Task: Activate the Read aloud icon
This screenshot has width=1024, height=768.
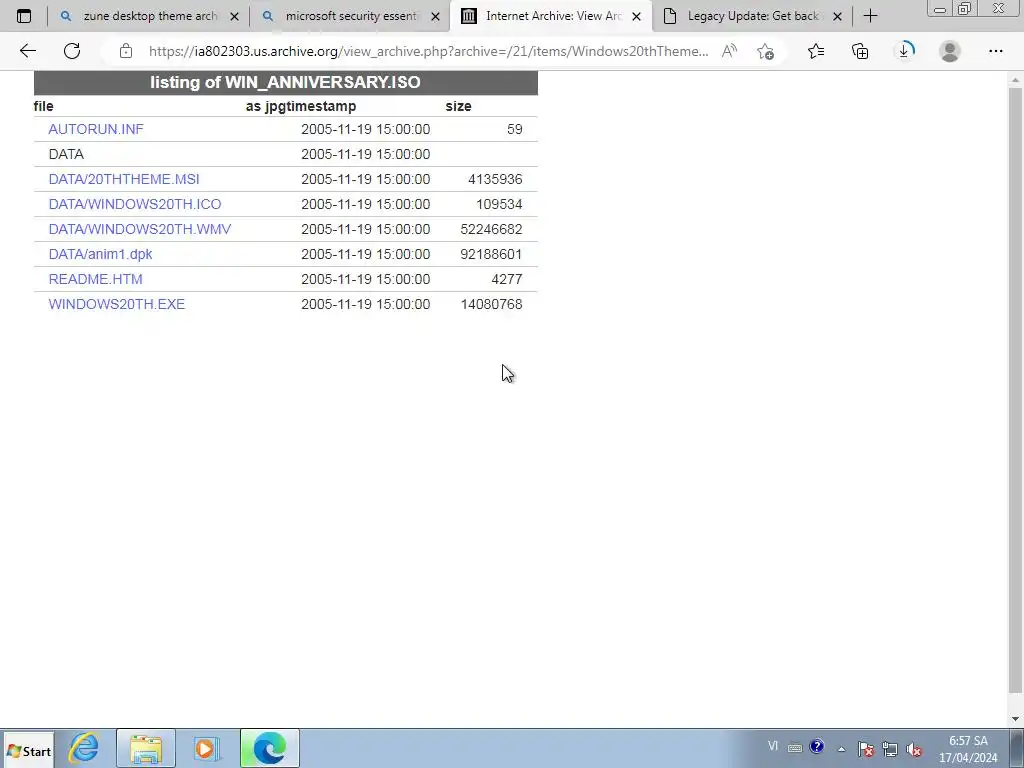Action: (x=729, y=51)
